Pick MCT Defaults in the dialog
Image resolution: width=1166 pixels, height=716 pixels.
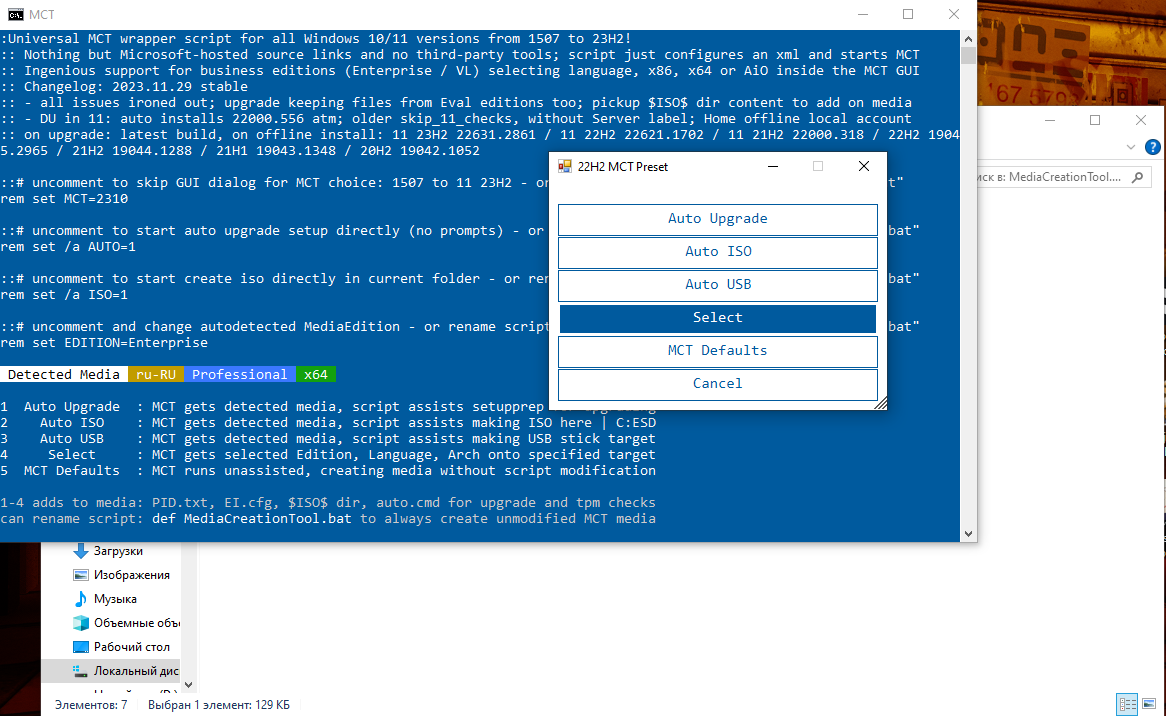click(717, 351)
